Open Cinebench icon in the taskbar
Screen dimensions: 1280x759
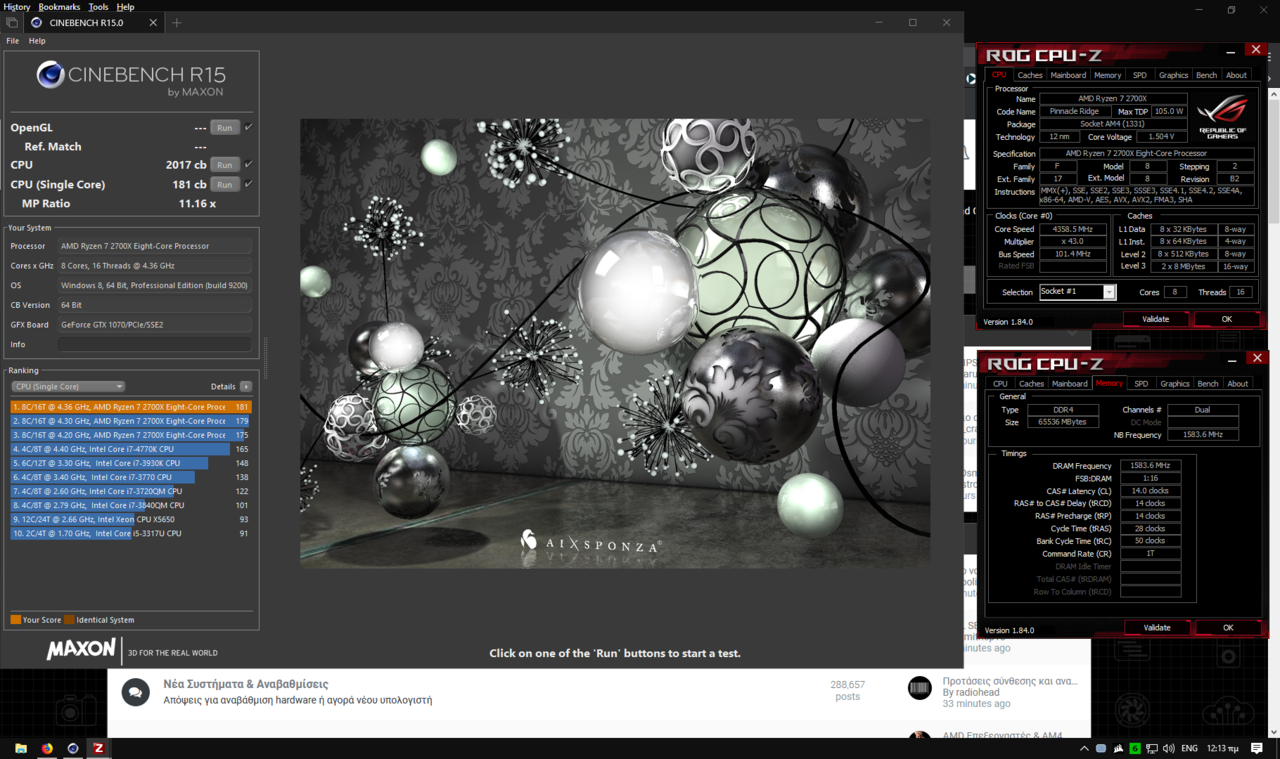[x=73, y=748]
